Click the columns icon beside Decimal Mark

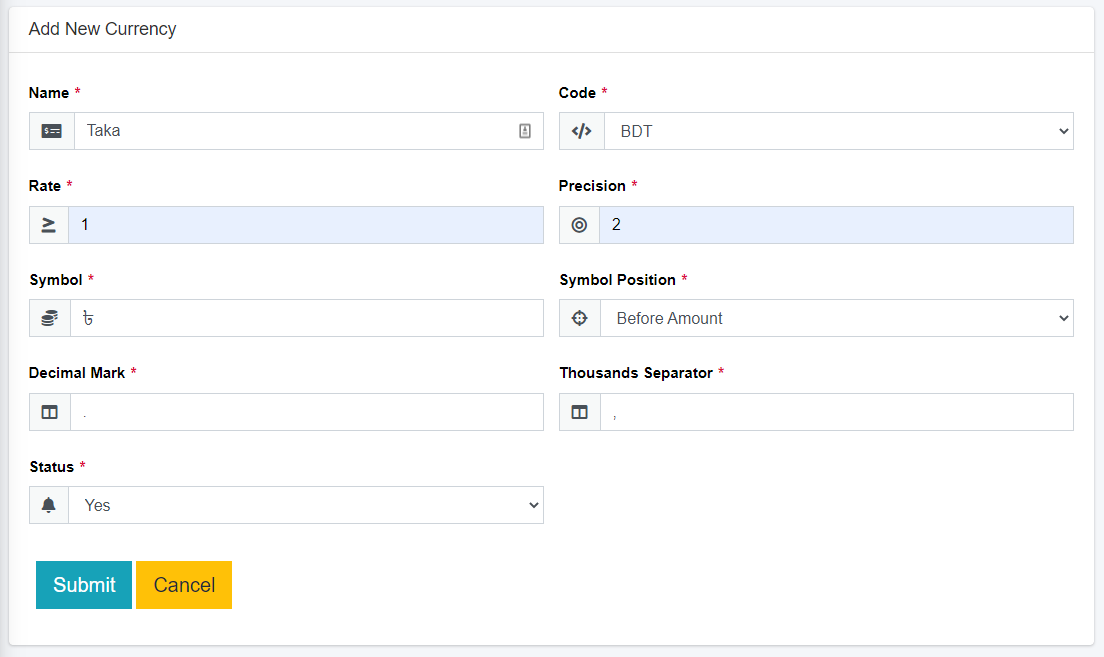pos(50,412)
